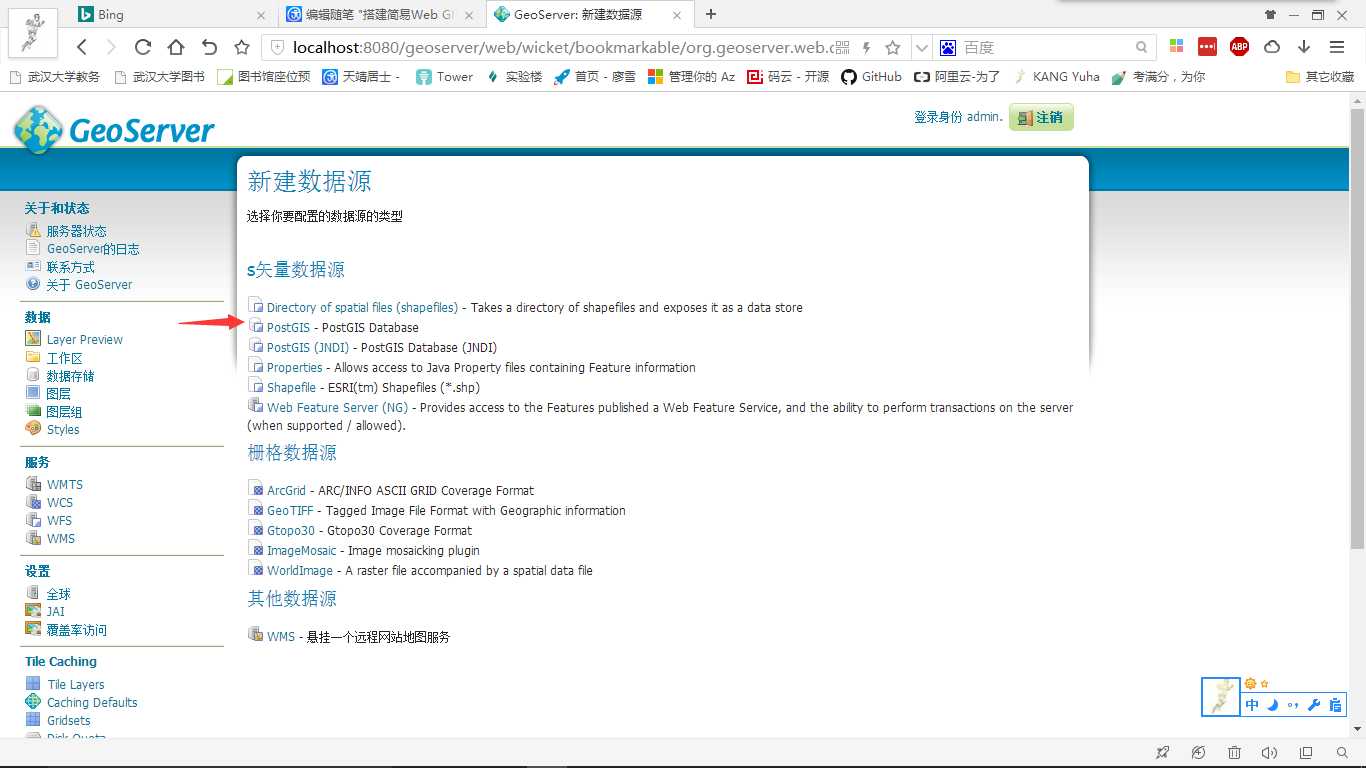Open Directory of spatial files (shapefiles) link
Image resolution: width=1366 pixels, height=768 pixels.
pyautogui.click(x=362, y=307)
